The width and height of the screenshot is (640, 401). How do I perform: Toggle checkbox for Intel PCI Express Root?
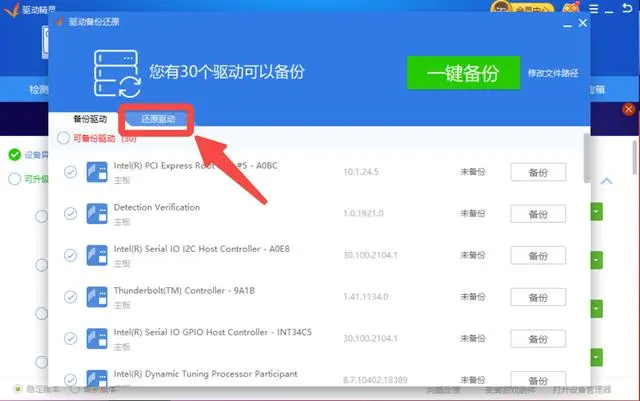coord(70,172)
